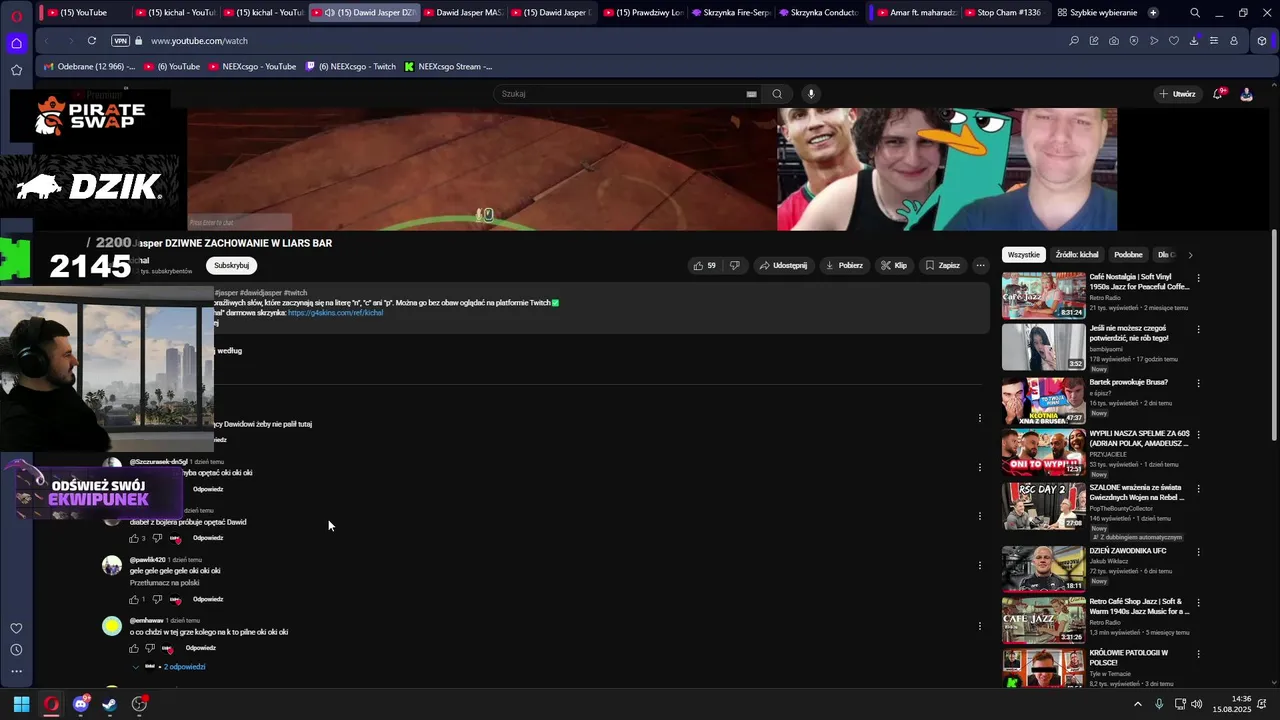Open Odebrane (12 966) Gmail bookmark
The image size is (1280, 720).
tap(88, 66)
